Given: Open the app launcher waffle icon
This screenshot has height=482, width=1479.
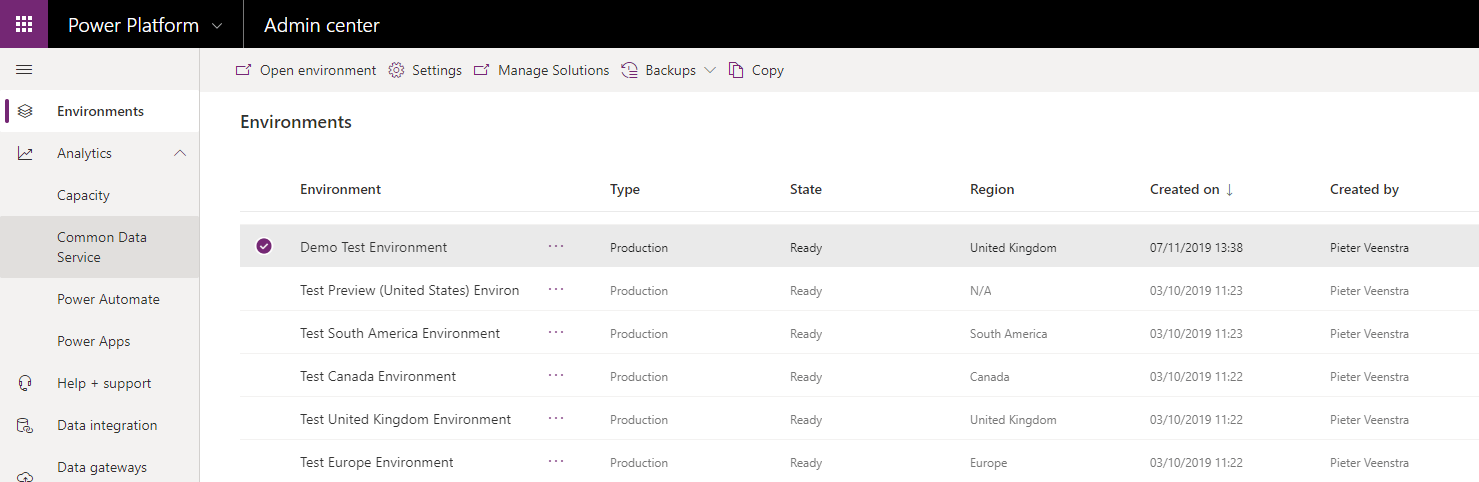Looking at the screenshot, I should point(24,24).
